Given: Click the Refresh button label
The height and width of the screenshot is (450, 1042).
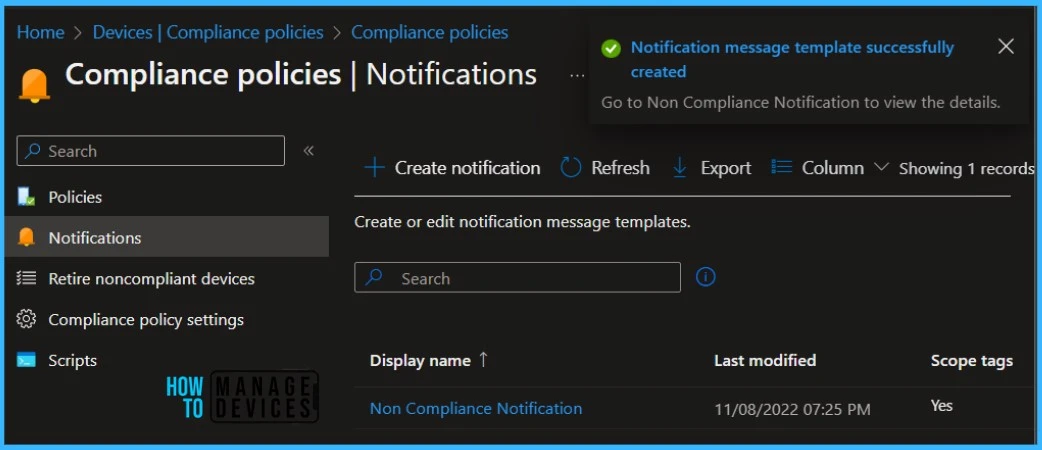Looking at the screenshot, I should [x=621, y=168].
